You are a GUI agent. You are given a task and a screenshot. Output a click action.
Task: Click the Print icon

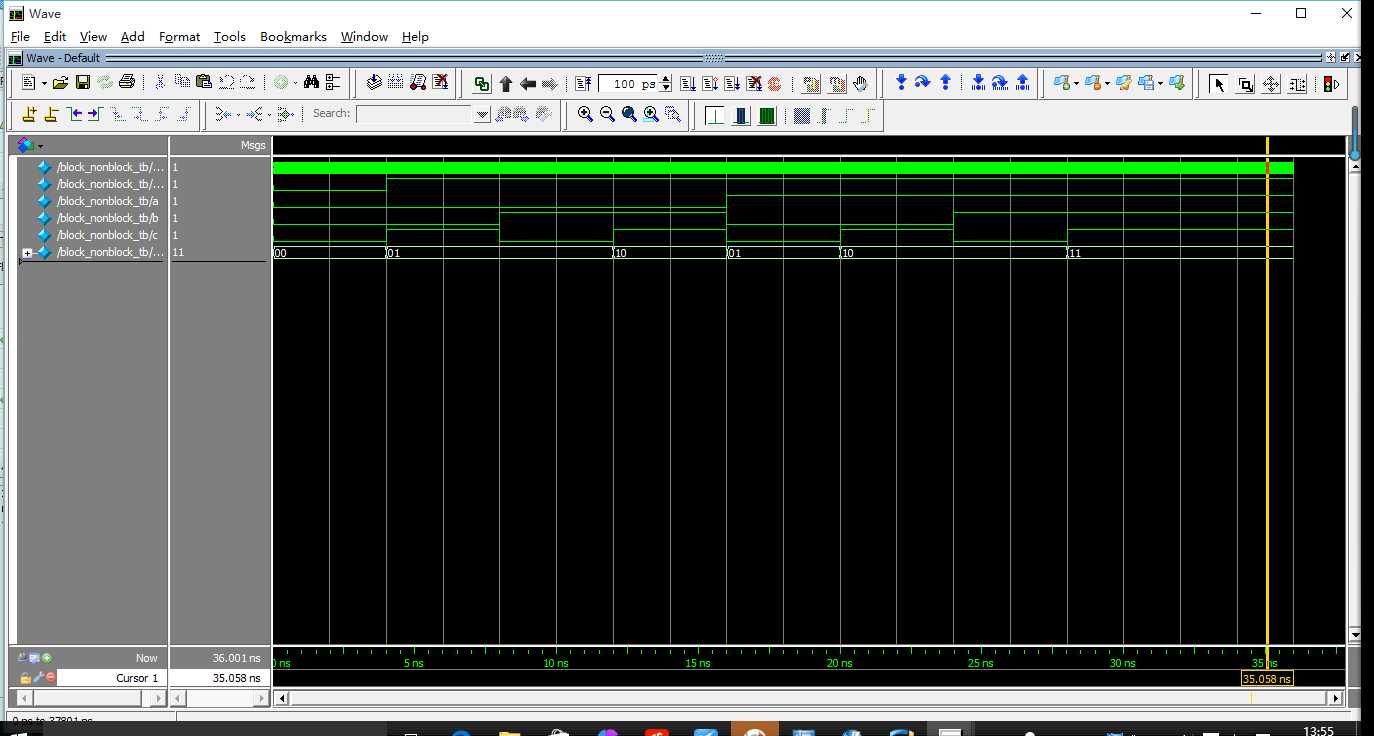click(x=126, y=83)
